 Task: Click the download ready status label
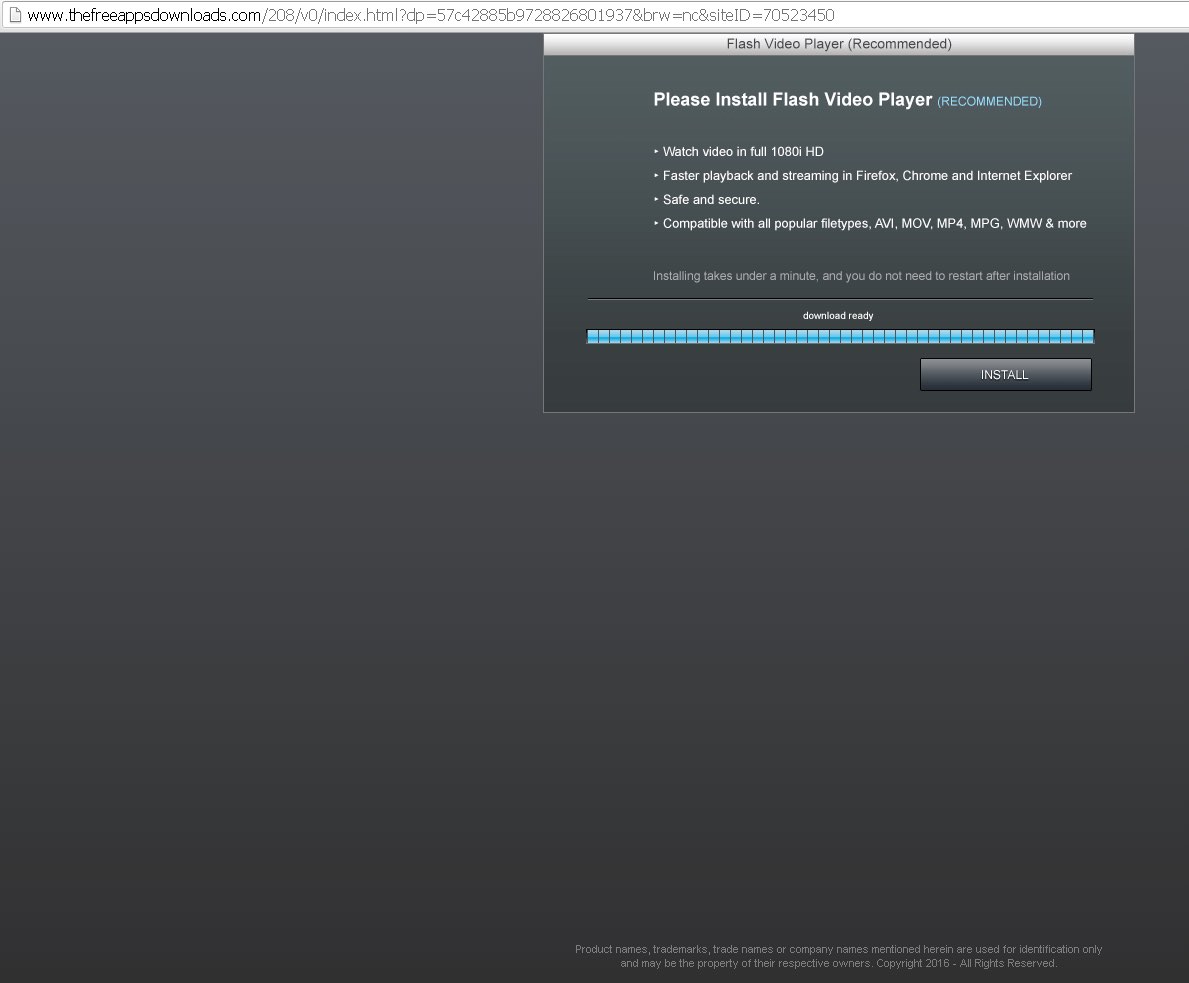click(x=838, y=316)
